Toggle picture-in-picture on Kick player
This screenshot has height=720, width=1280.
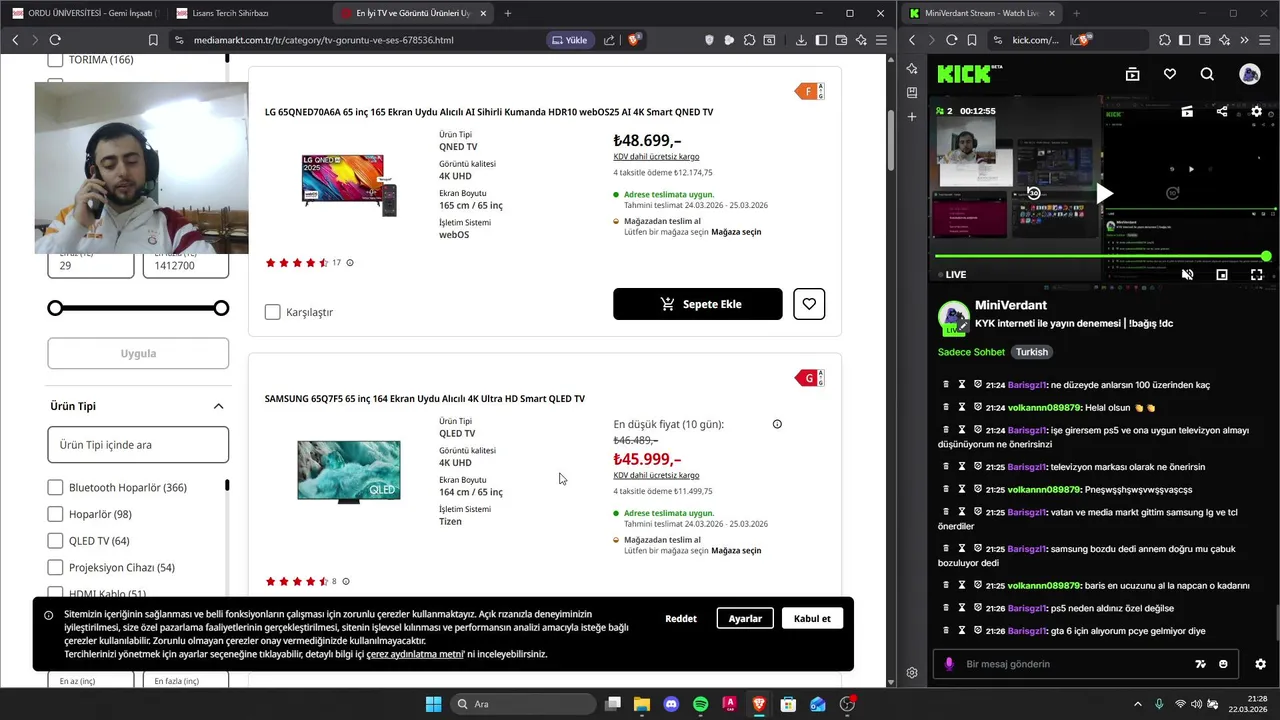1222,274
